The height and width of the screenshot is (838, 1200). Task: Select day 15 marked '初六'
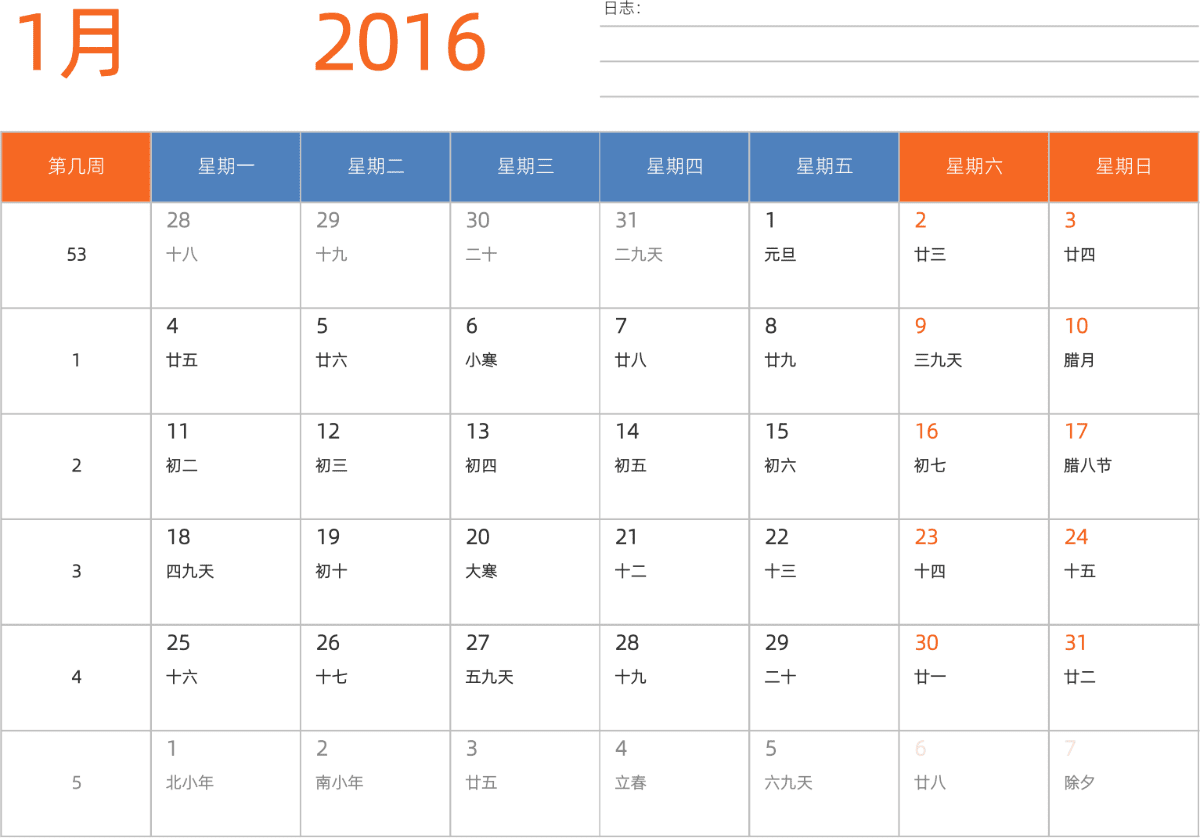point(824,467)
